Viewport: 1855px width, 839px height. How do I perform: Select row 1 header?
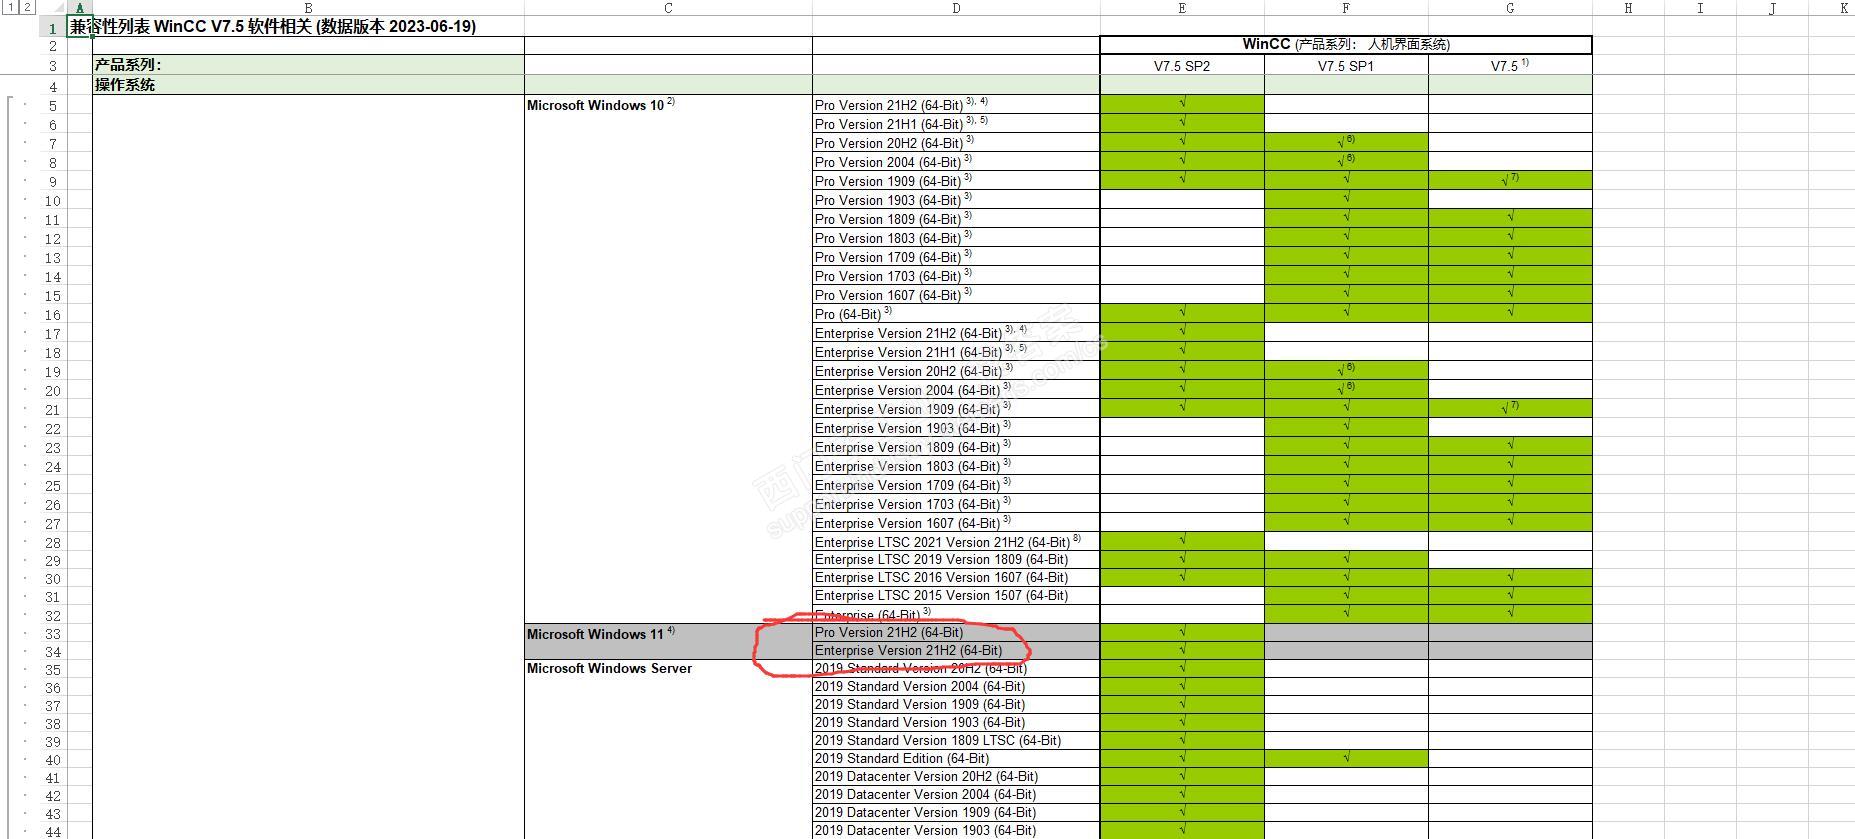pyautogui.click(x=53, y=27)
